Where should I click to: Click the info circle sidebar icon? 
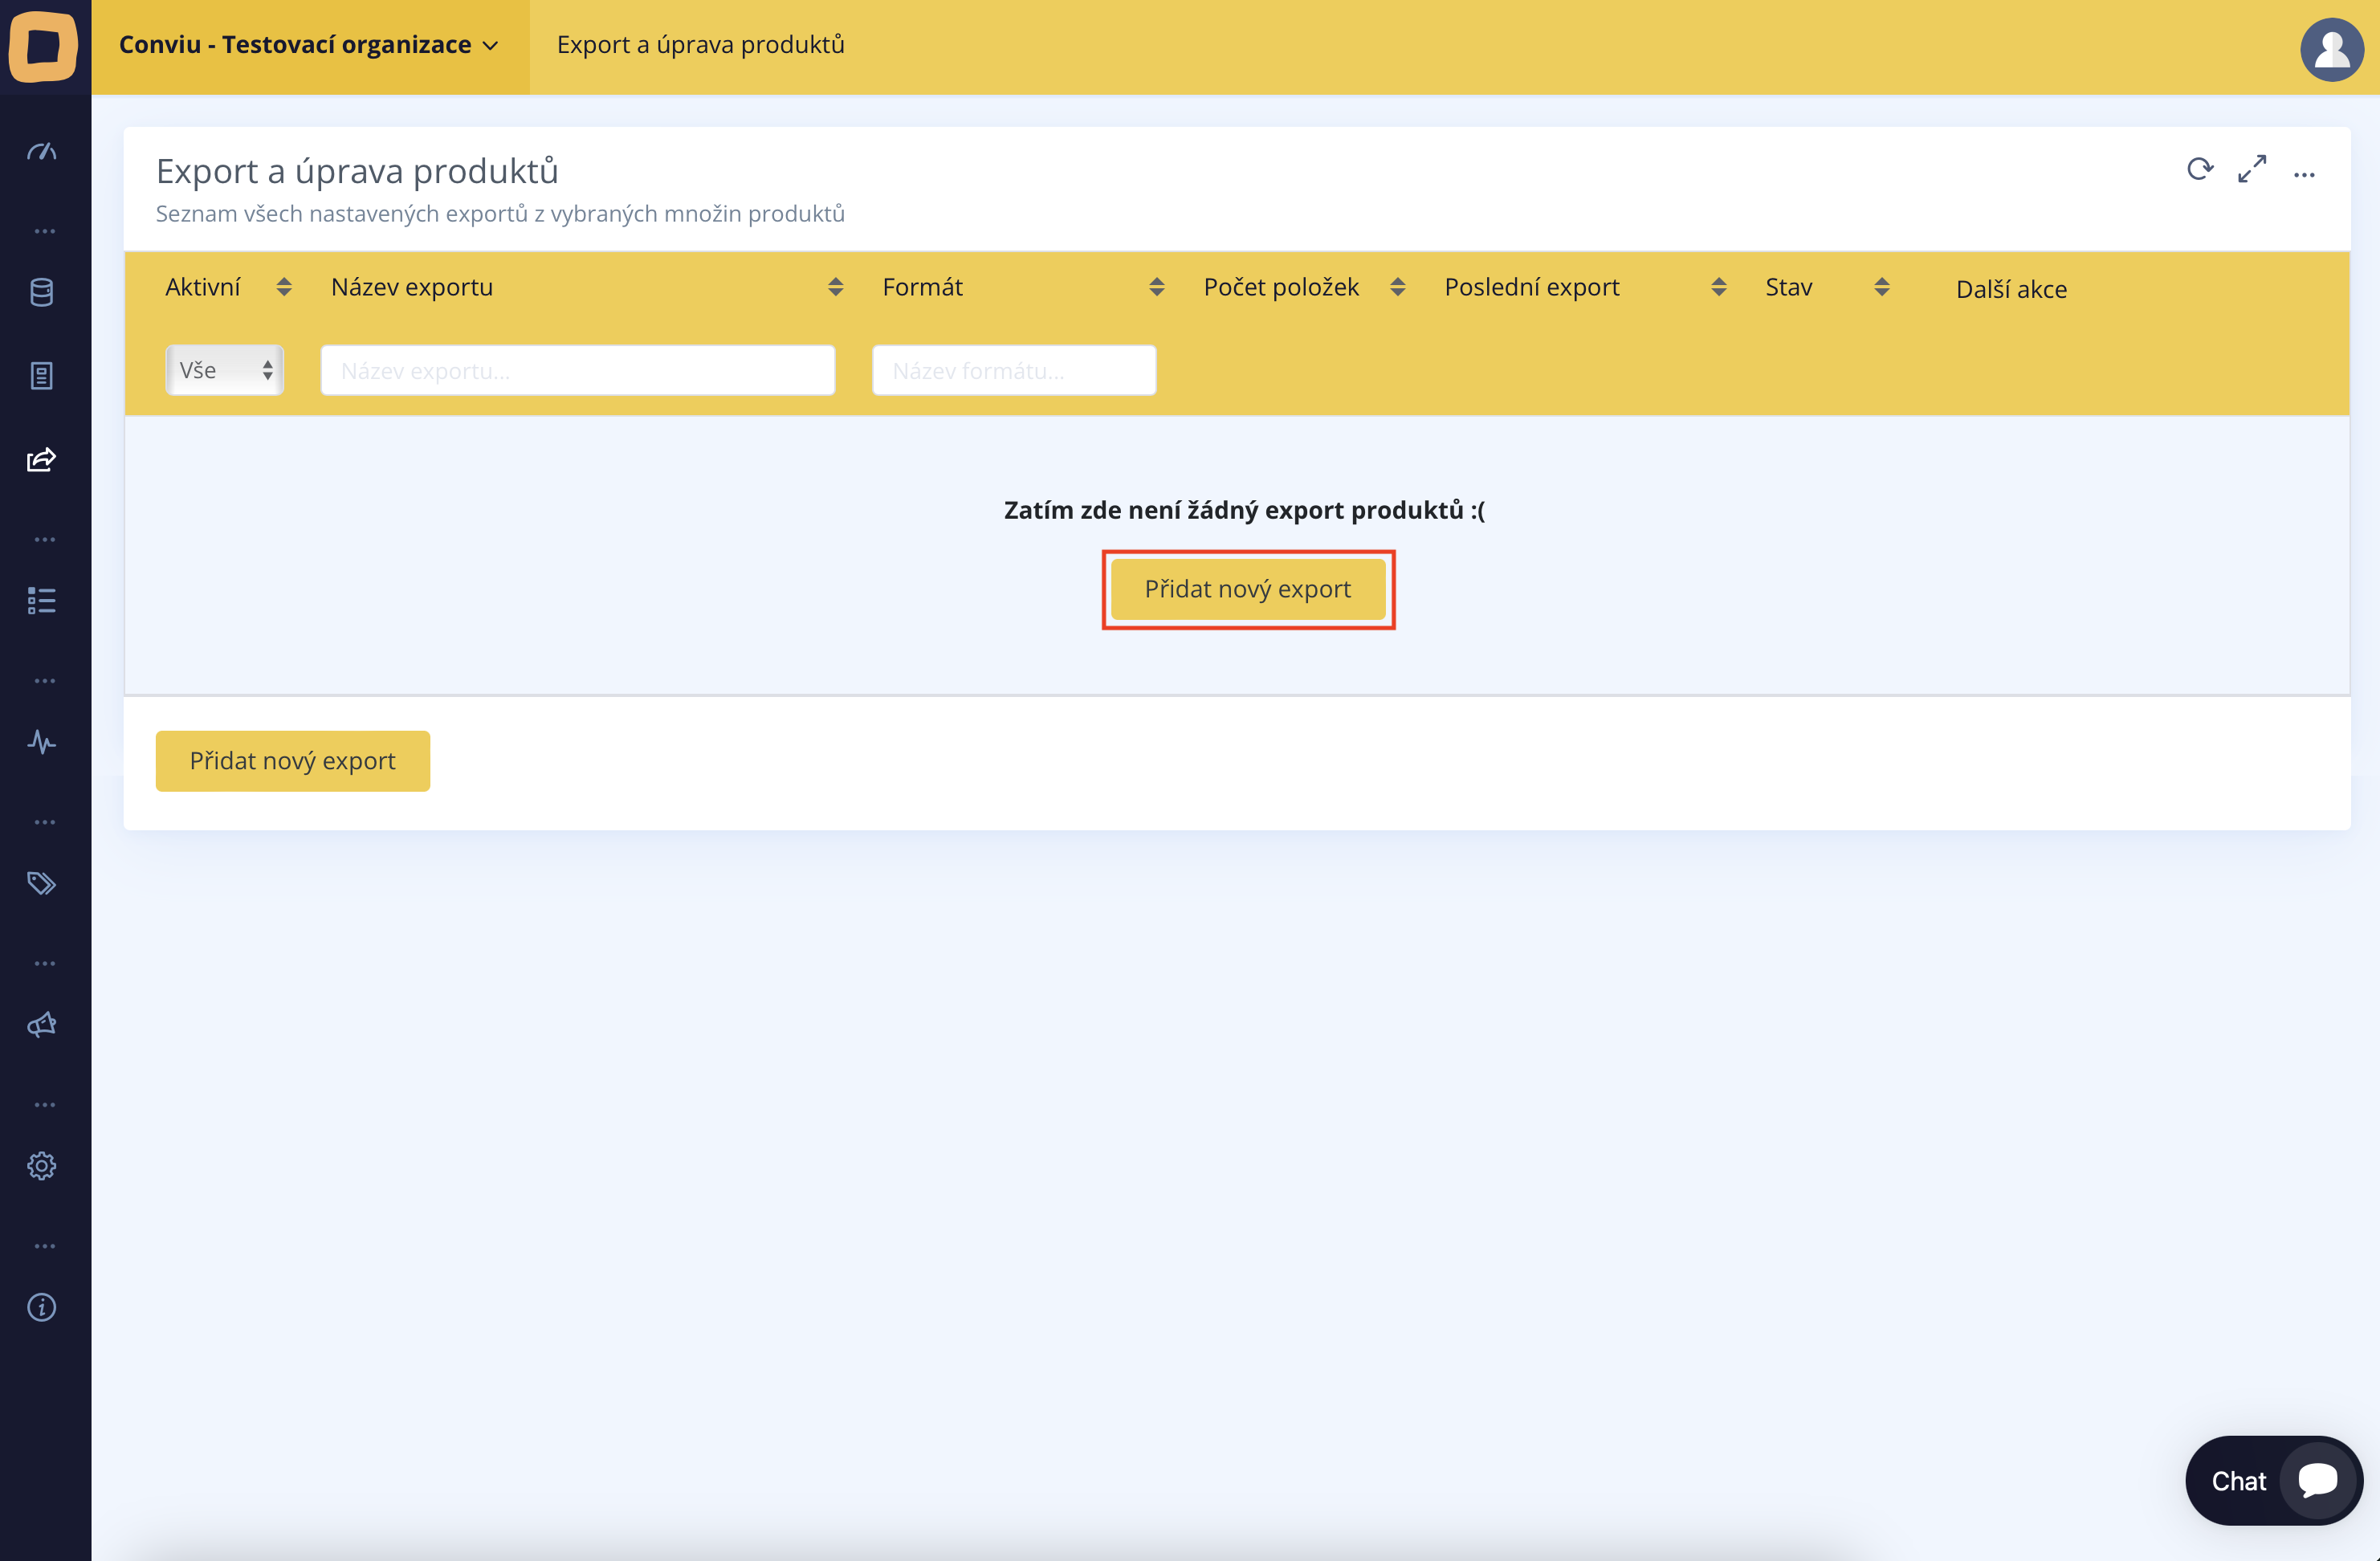(42, 1307)
